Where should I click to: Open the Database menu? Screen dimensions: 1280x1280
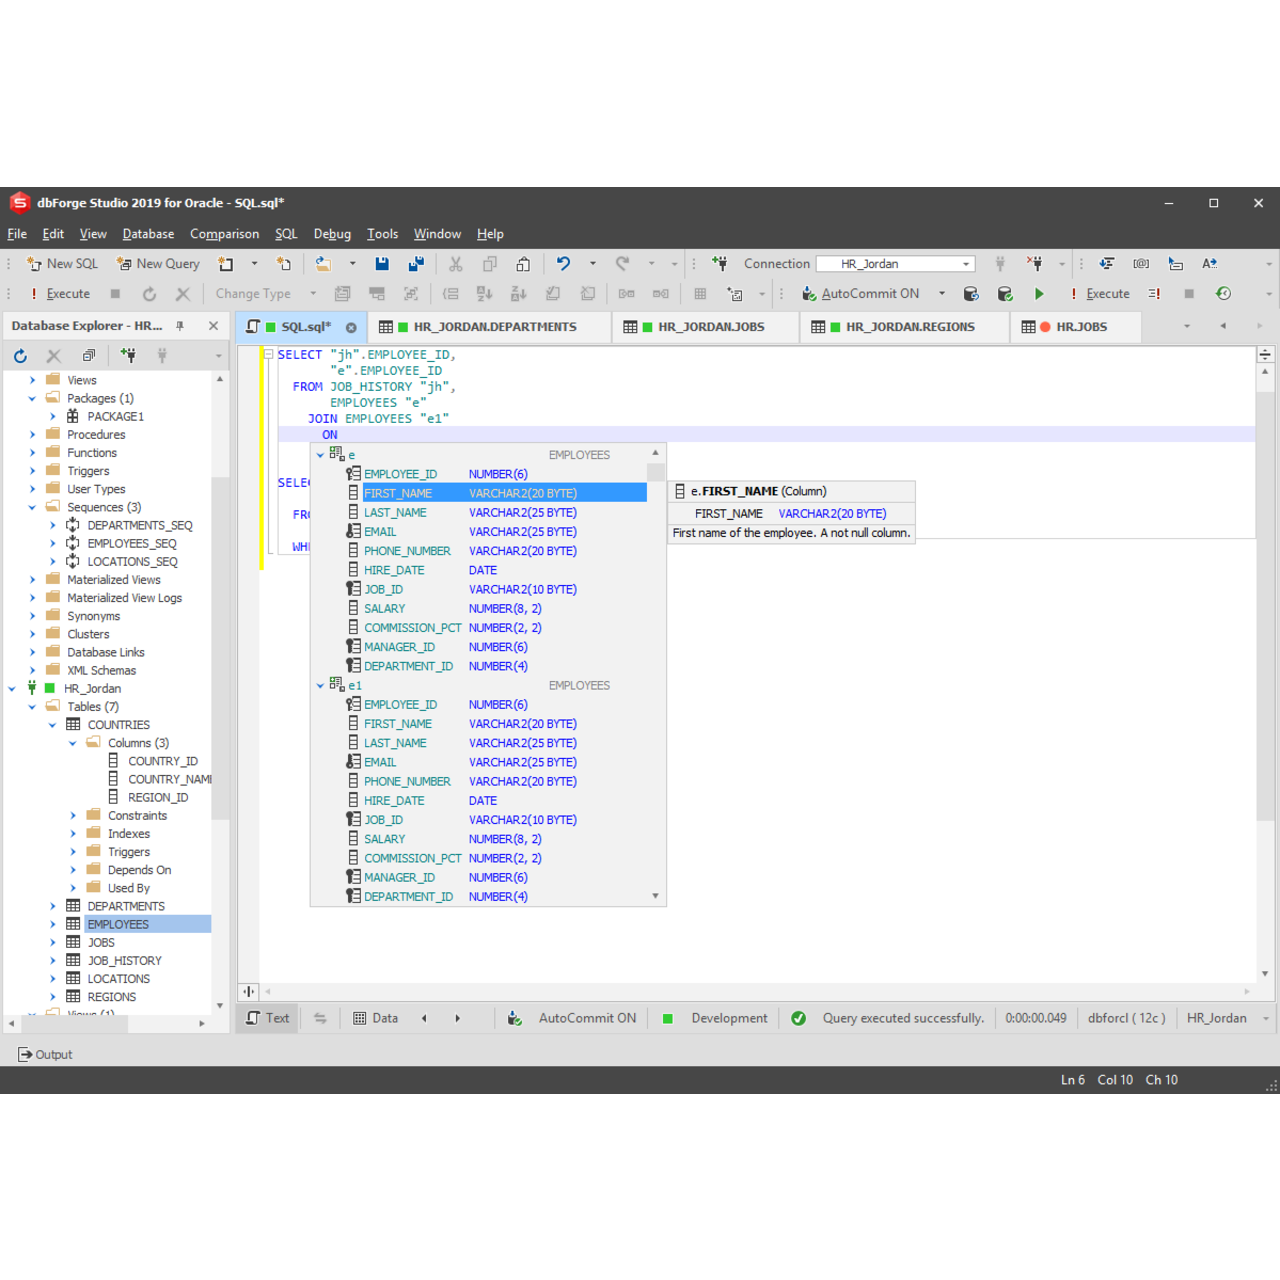pyautogui.click(x=148, y=233)
